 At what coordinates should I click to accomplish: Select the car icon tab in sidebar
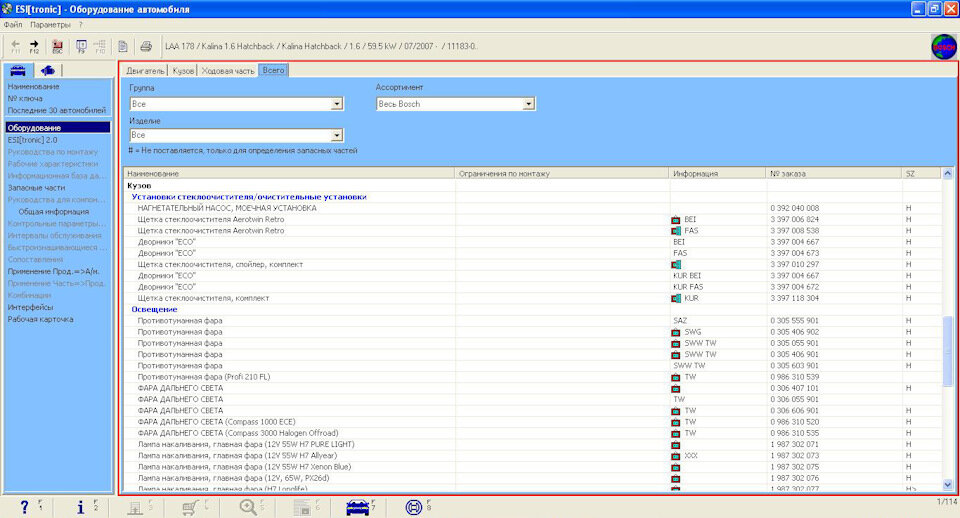tap(18, 70)
